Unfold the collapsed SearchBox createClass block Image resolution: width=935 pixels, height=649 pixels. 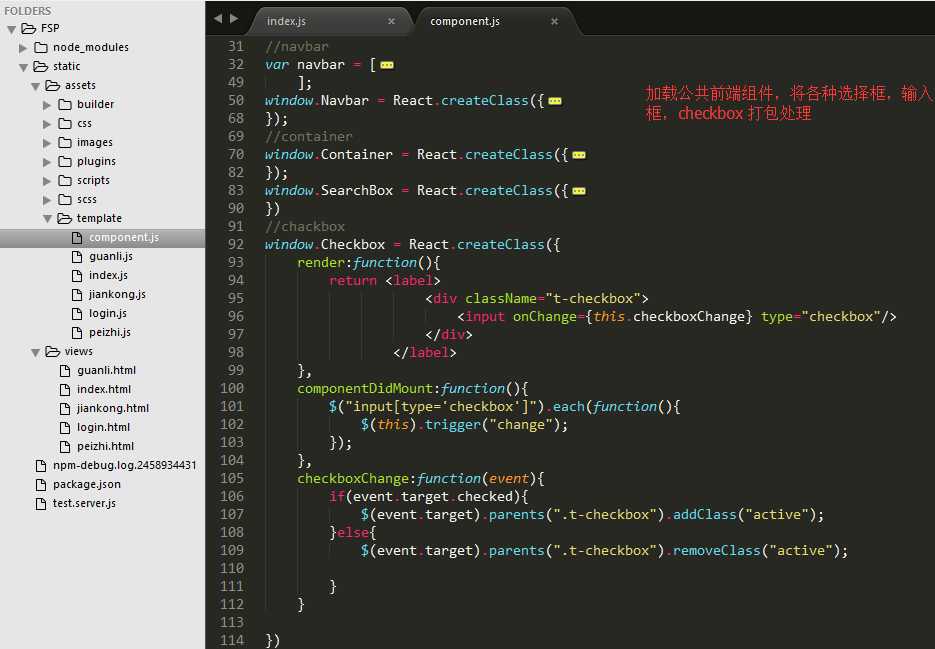(579, 191)
